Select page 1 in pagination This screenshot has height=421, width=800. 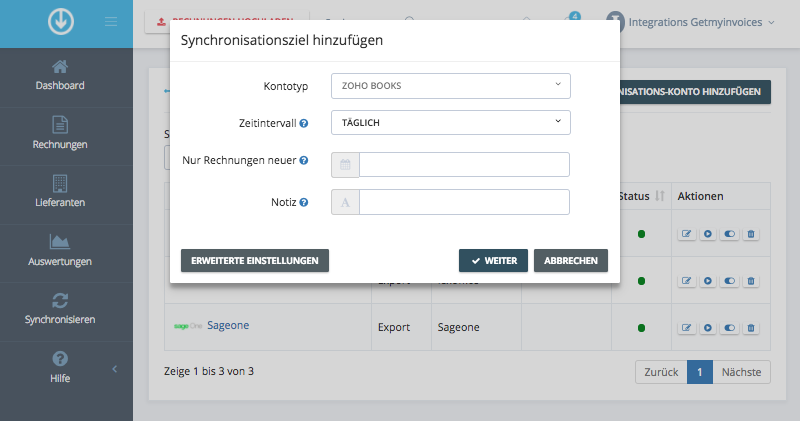699,372
